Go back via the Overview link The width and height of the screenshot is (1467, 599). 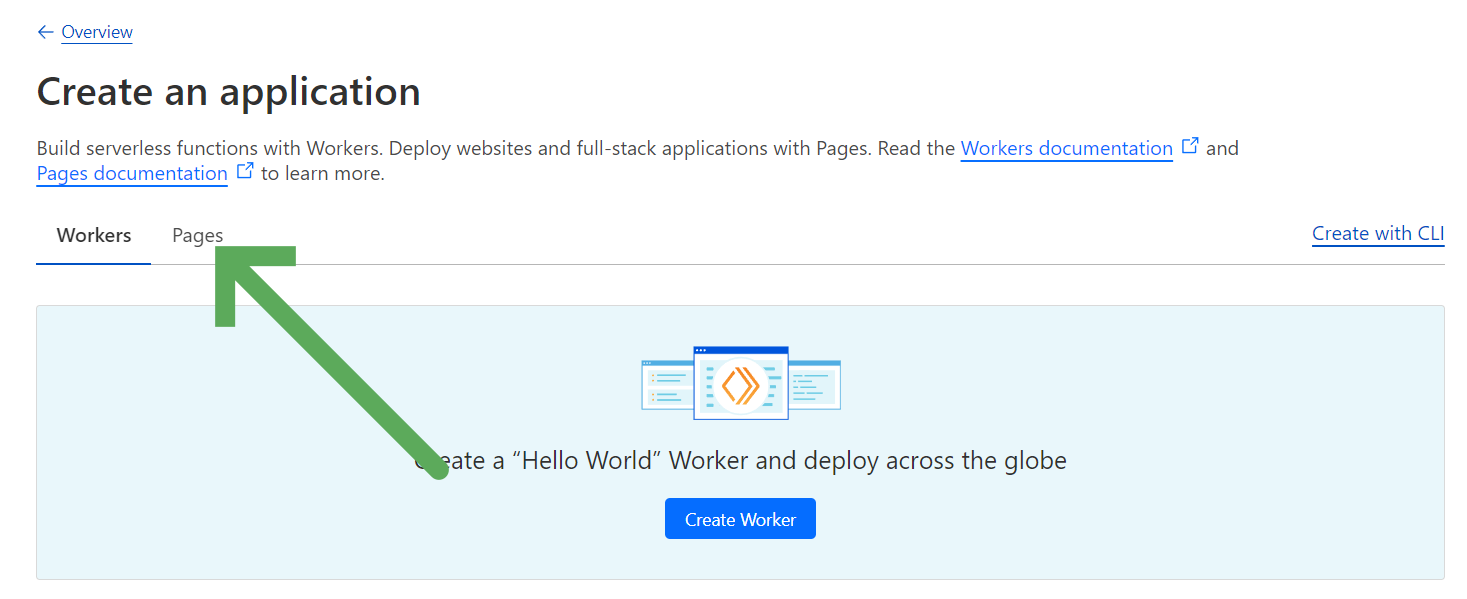(x=97, y=31)
